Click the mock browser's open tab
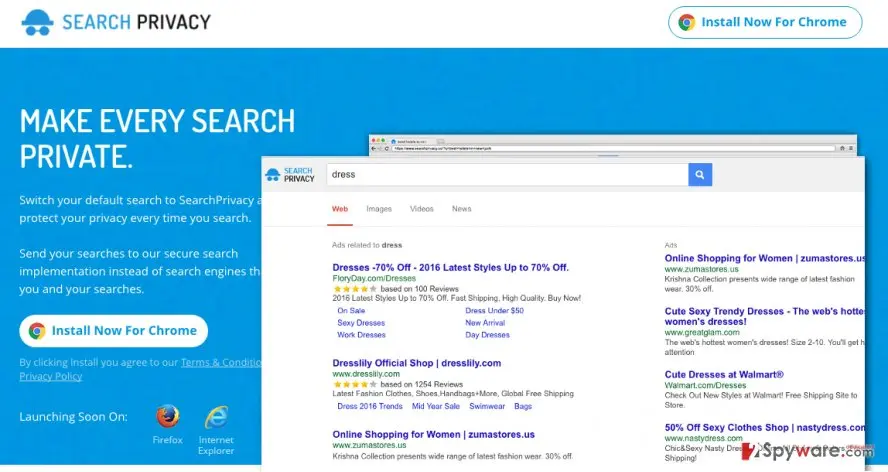888x472 pixels. click(412, 141)
